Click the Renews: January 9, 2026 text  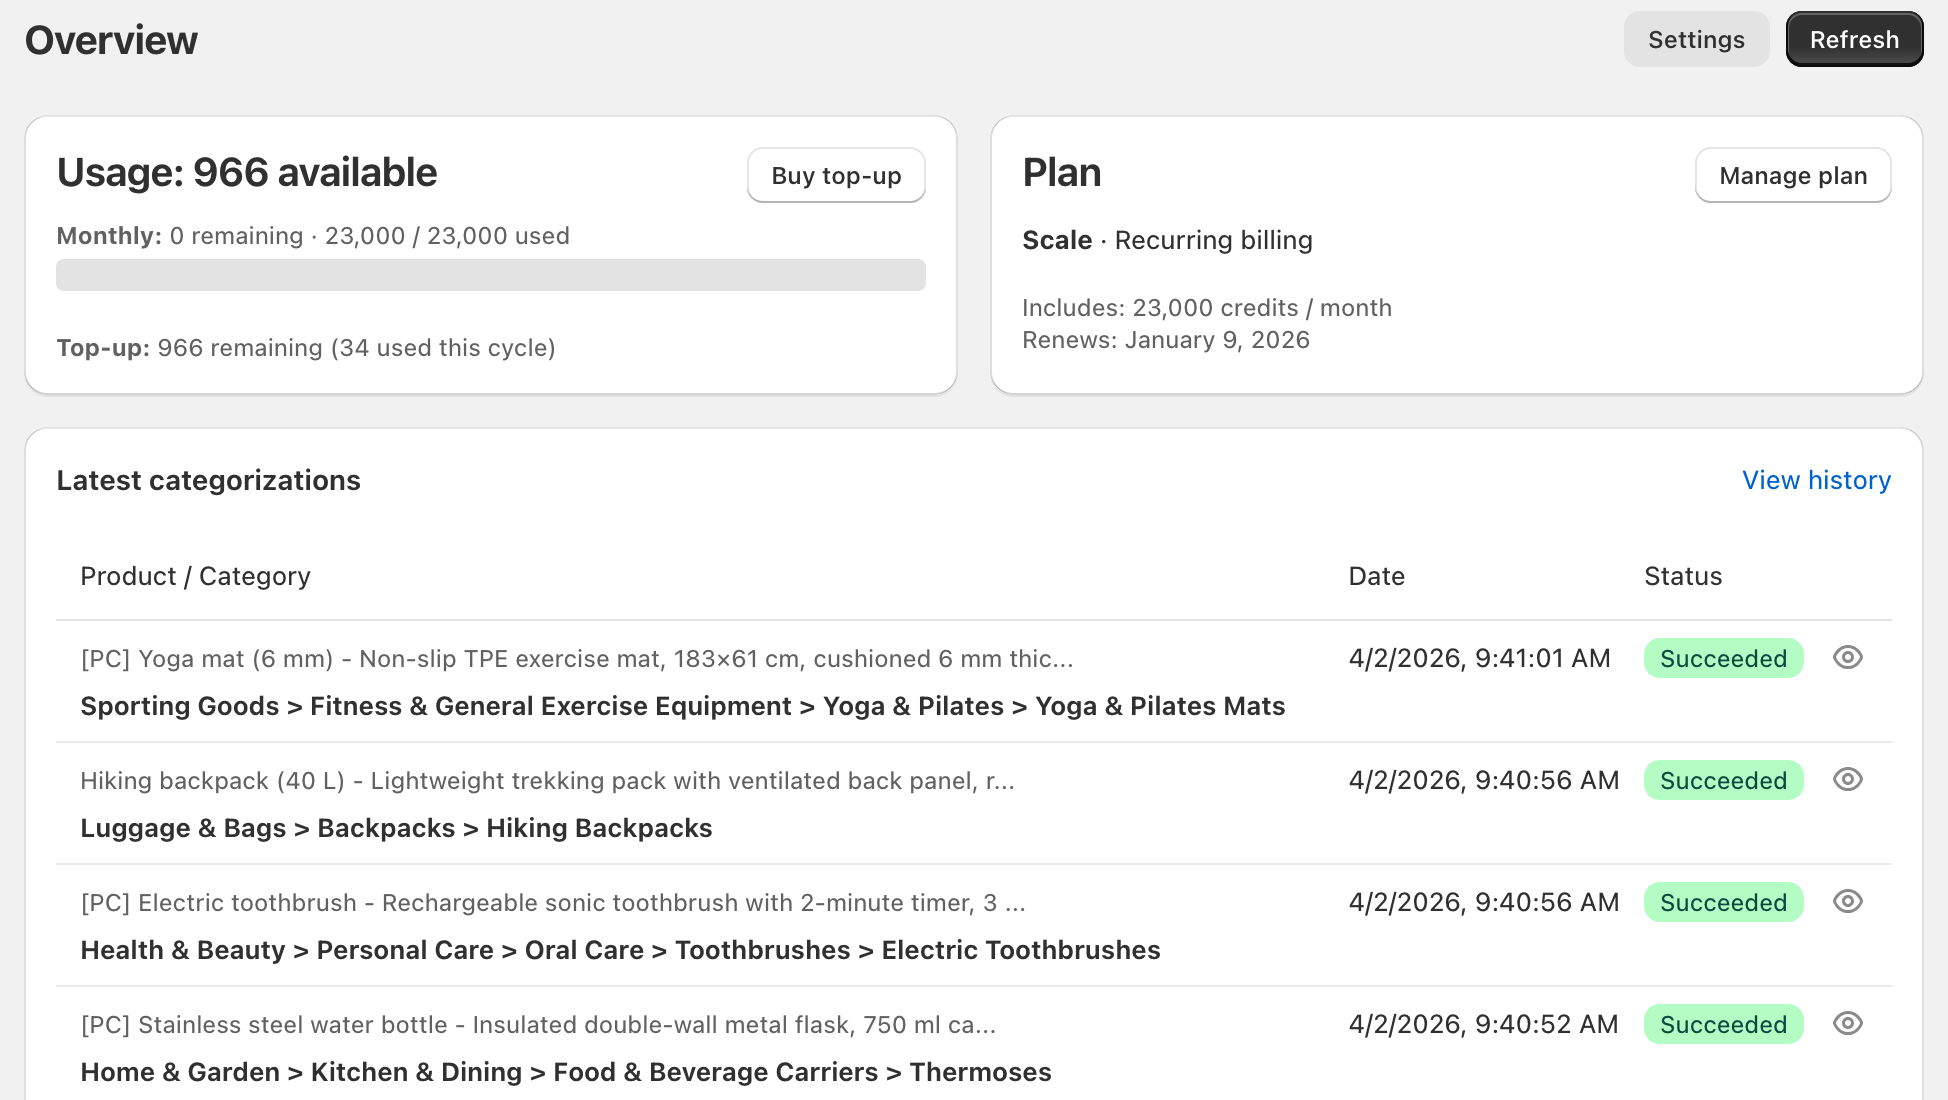pyautogui.click(x=1166, y=340)
